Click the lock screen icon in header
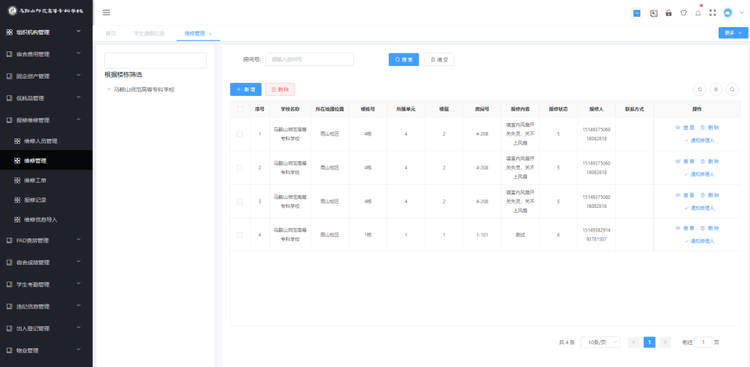Viewport: 750px width, 367px height. click(x=669, y=13)
